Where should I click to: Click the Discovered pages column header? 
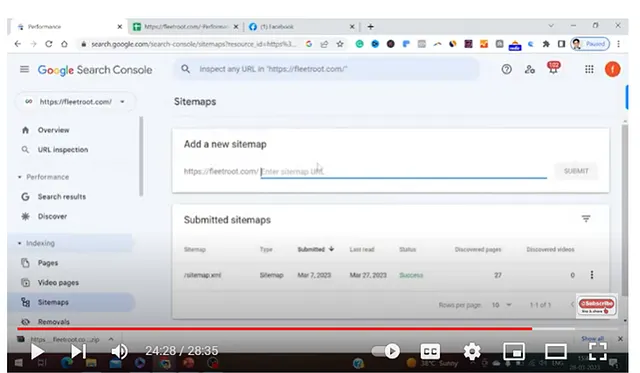[478, 249]
